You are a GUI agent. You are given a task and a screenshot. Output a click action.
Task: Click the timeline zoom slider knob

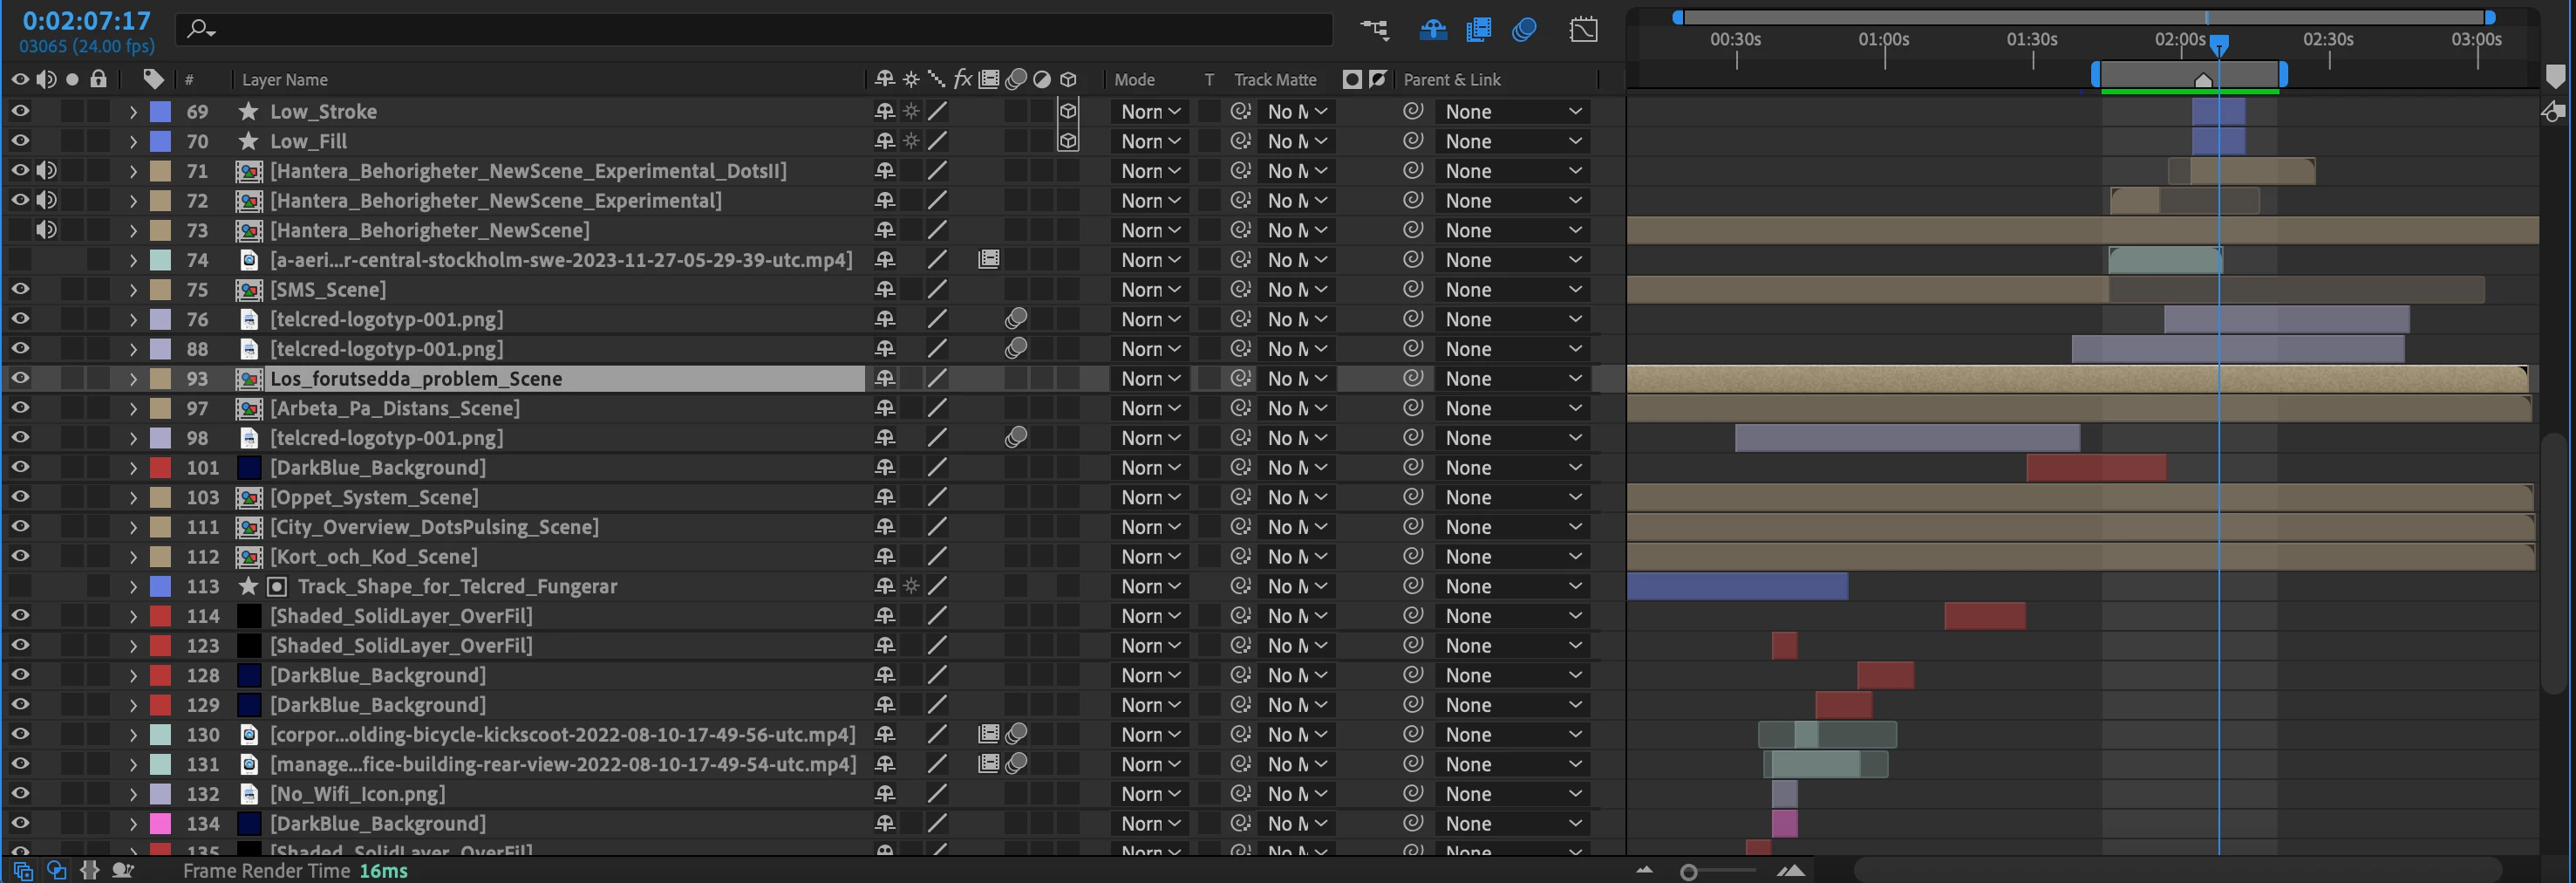1689,872
